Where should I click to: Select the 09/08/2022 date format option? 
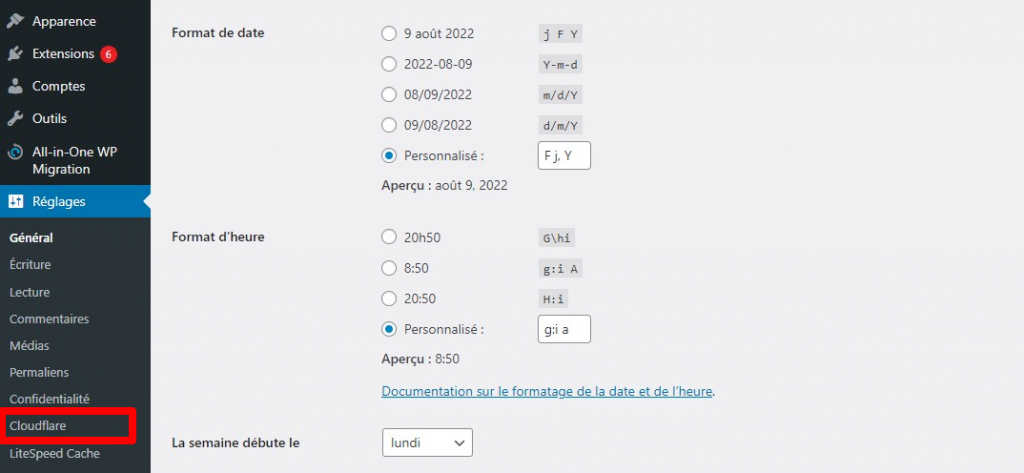point(389,125)
